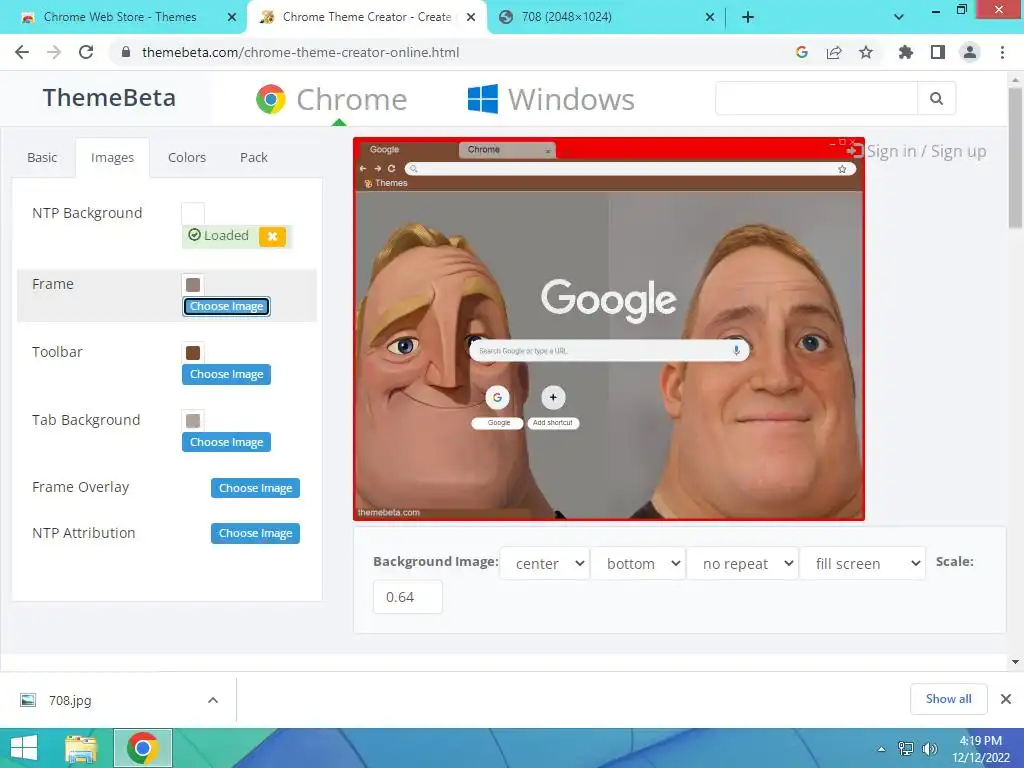The width and height of the screenshot is (1024, 768).
Task: Click the padlock site info icon
Action: [126, 52]
